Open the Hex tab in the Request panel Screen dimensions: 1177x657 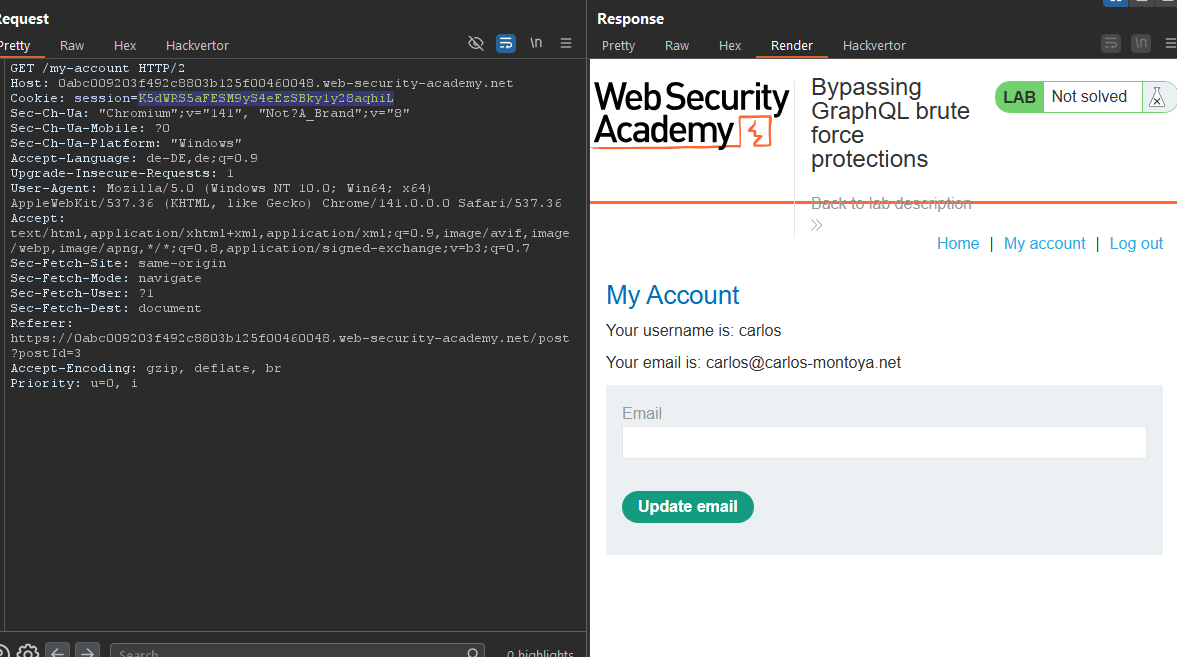coord(125,45)
